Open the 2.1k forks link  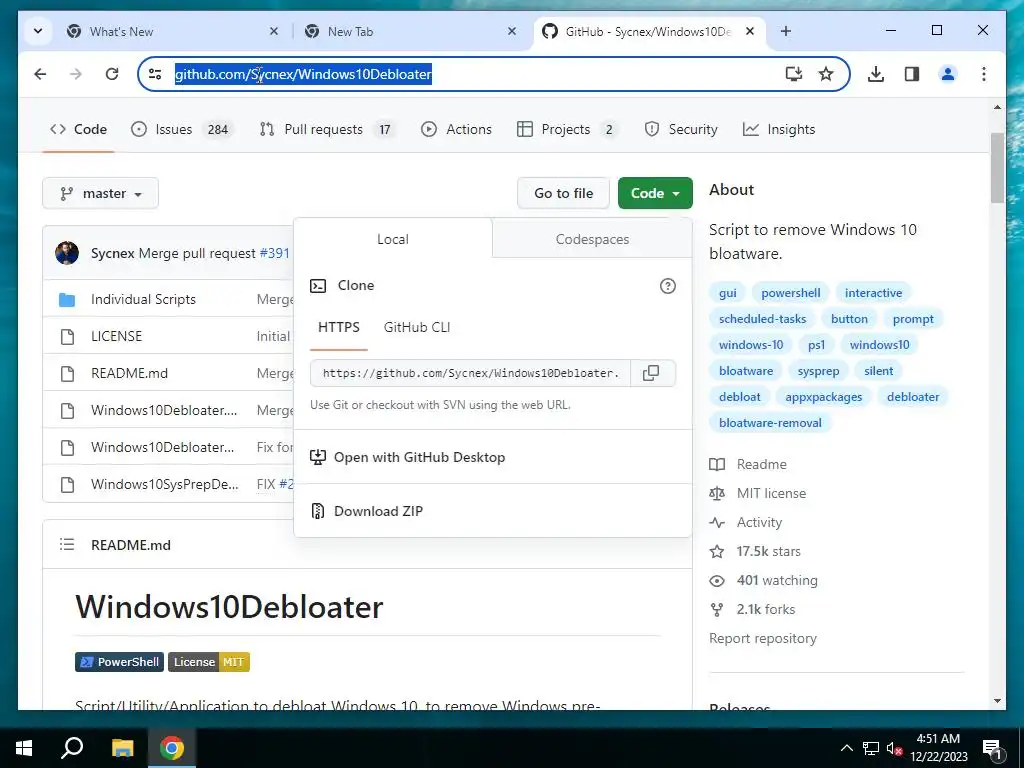click(752, 609)
